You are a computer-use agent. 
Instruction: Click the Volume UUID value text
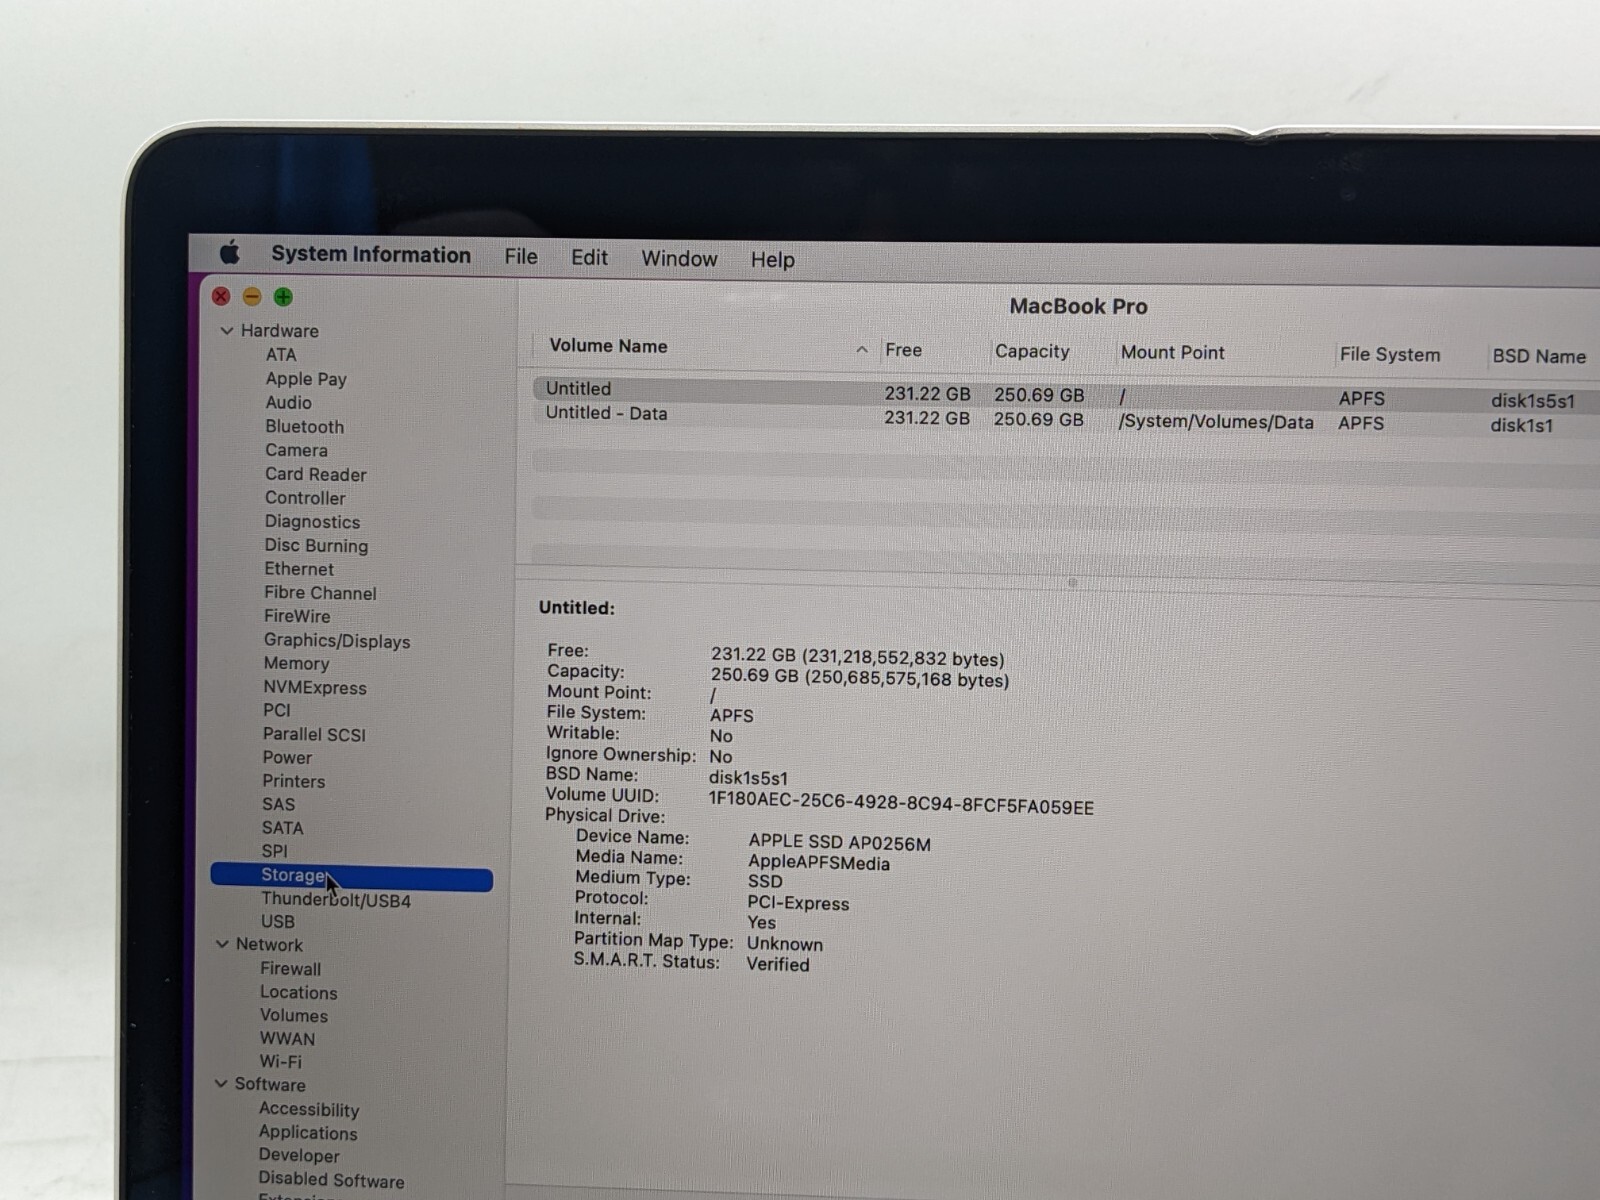click(901, 803)
